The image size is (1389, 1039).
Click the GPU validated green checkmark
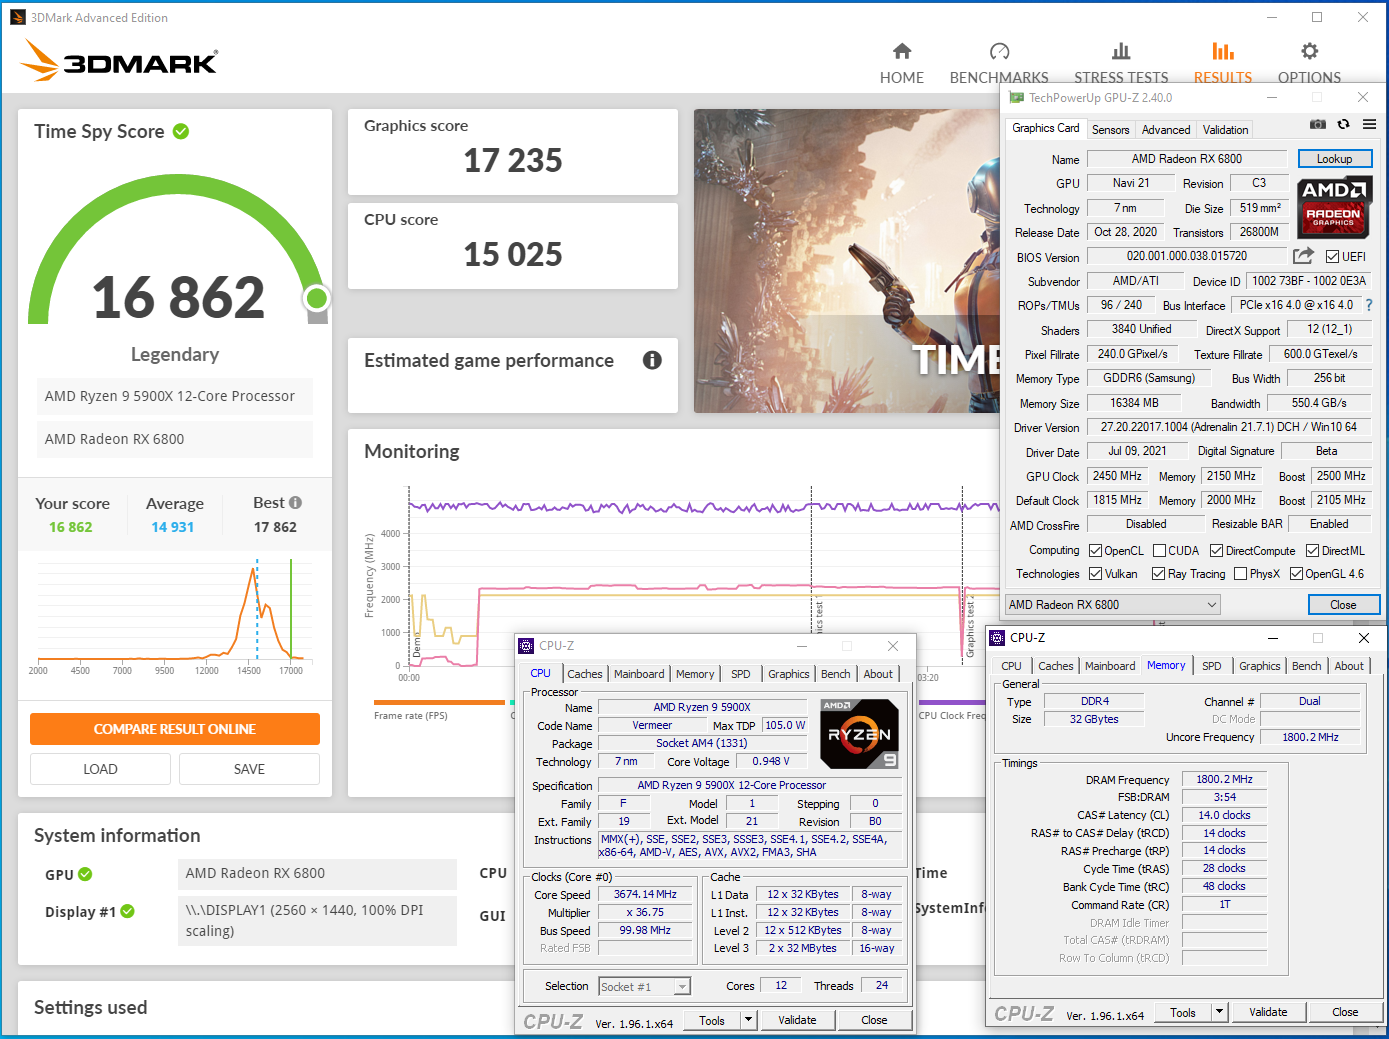click(85, 874)
